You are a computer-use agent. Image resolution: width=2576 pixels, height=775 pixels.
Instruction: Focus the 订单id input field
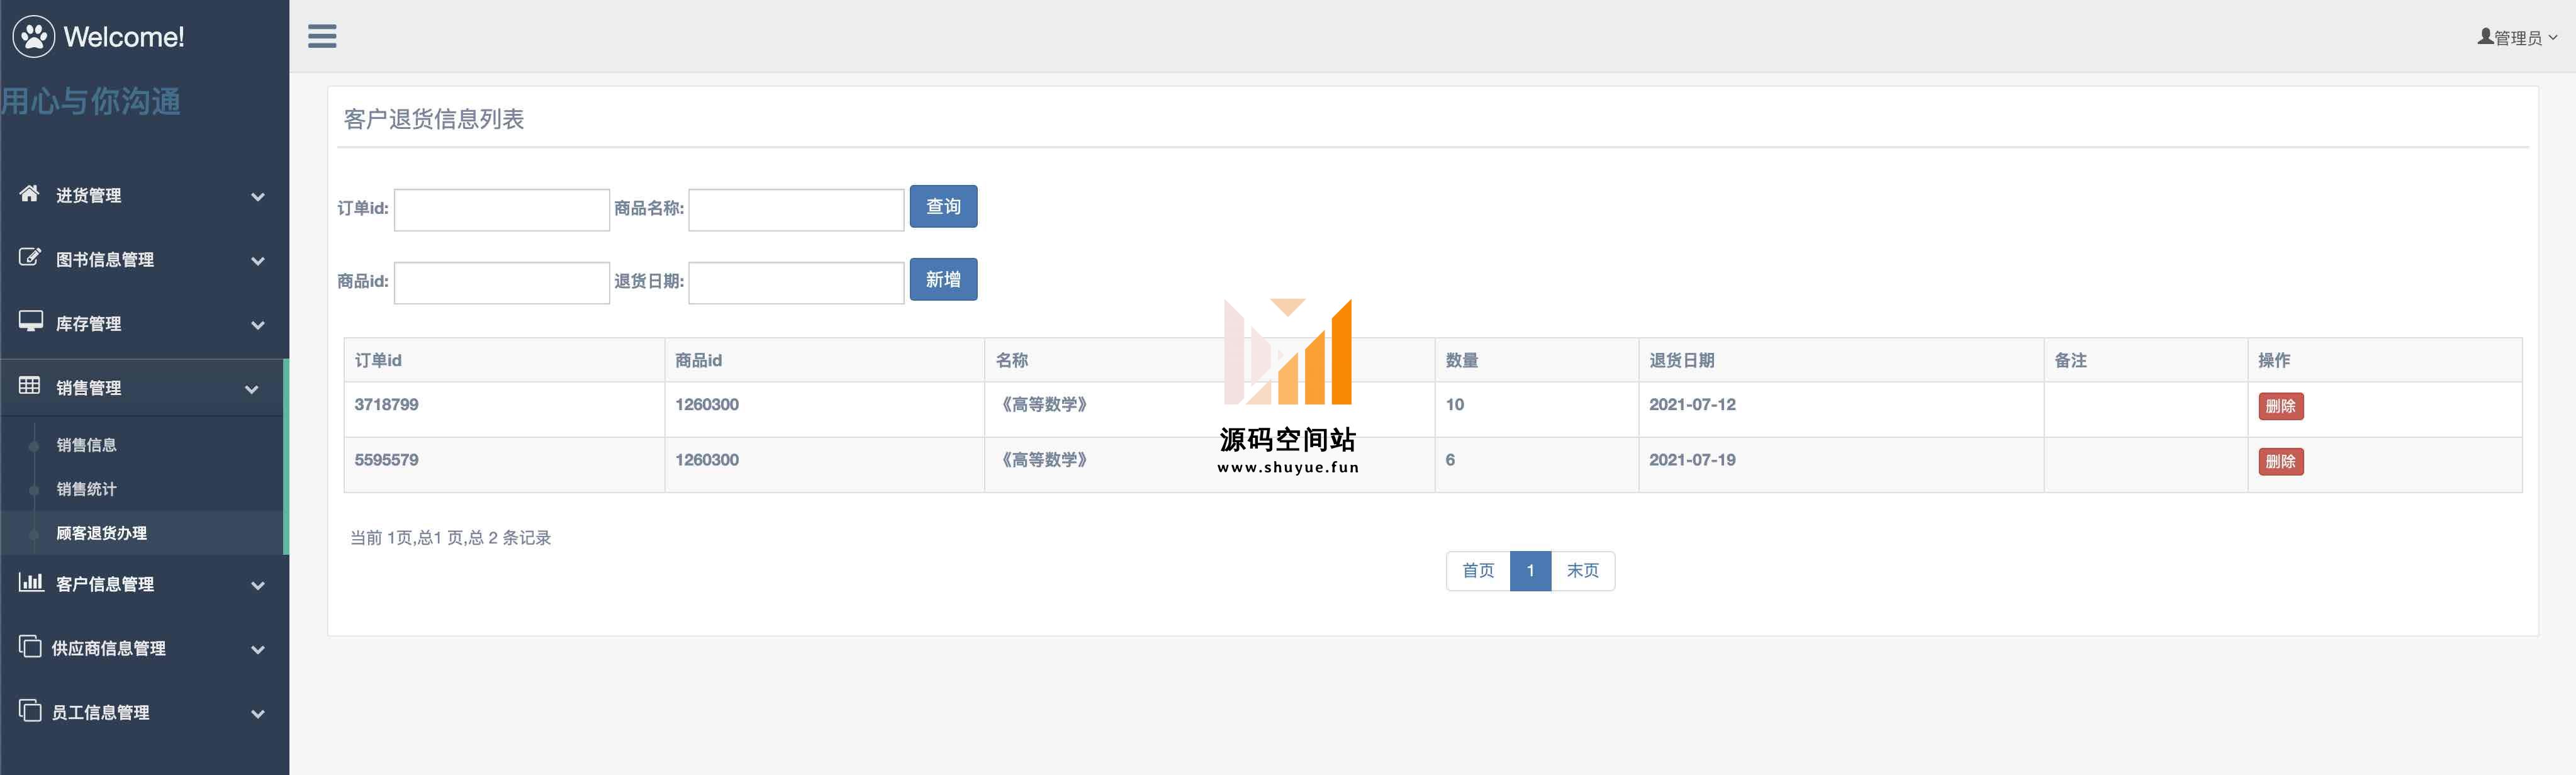(x=502, y=209)
